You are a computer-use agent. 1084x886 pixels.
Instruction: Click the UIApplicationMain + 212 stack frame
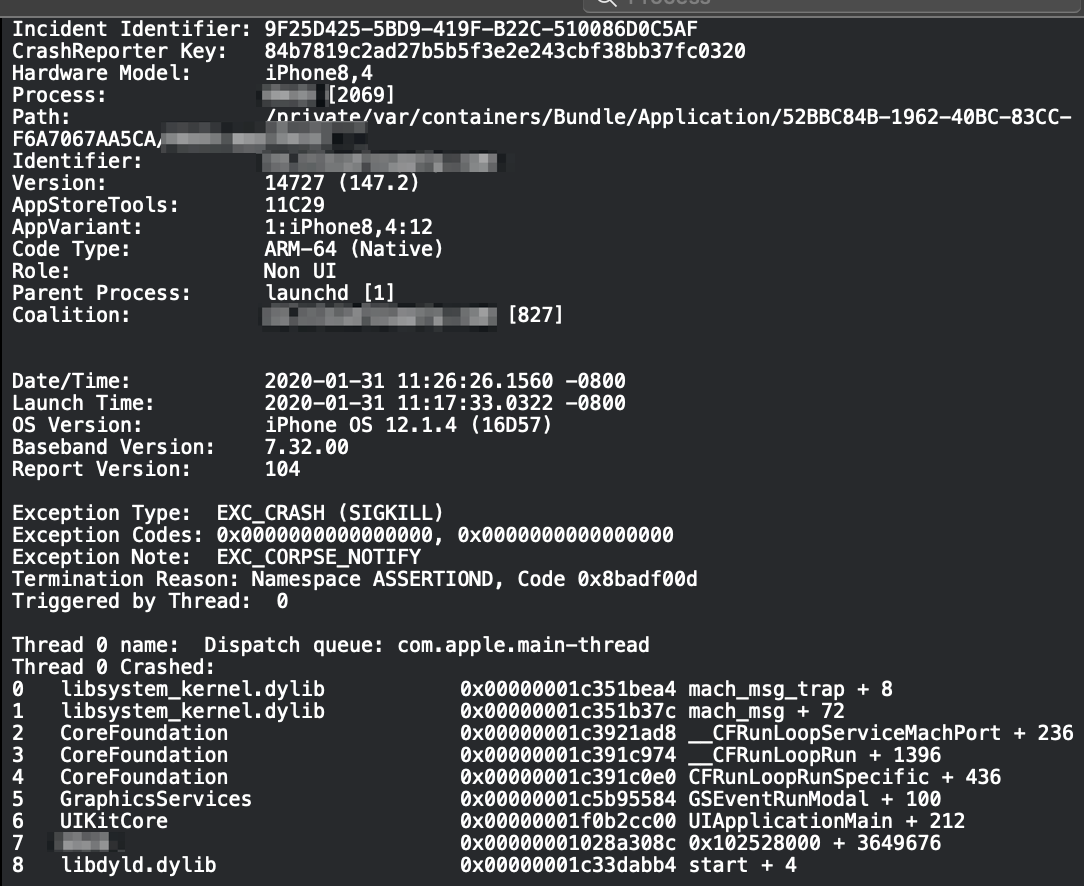pyautogui.click(x=488, y=821)
